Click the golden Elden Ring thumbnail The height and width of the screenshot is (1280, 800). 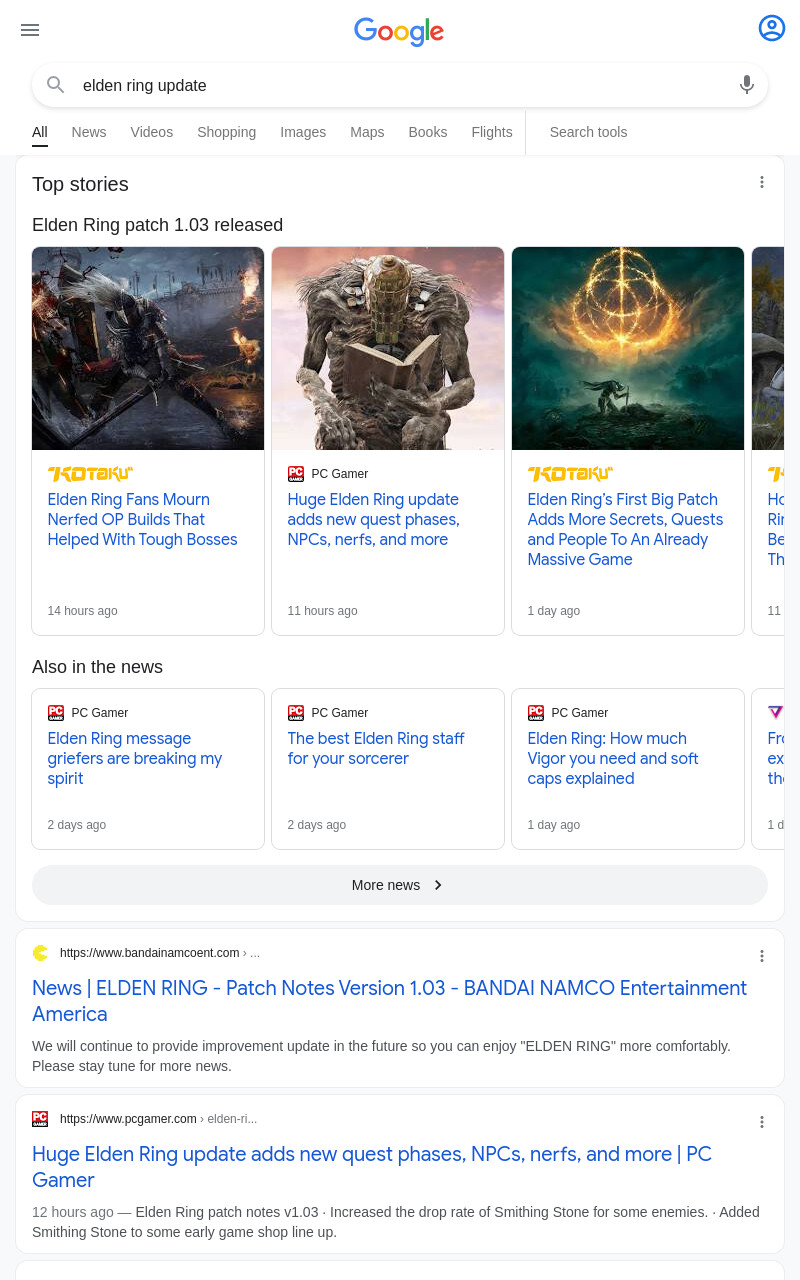628,348
